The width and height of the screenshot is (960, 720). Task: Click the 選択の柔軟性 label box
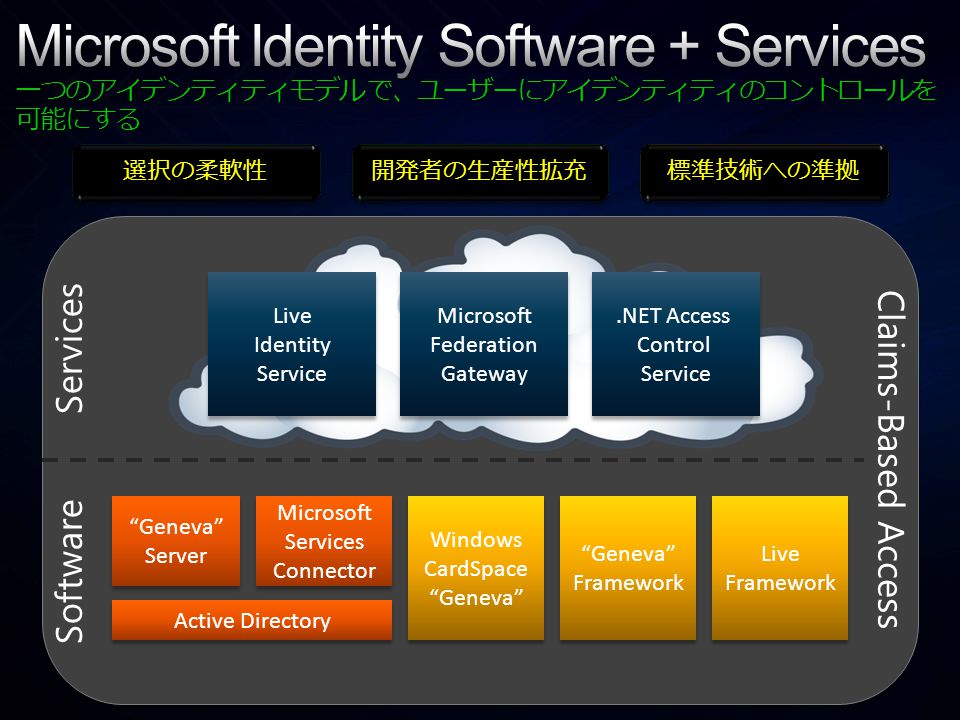click(x=196, y=171)
